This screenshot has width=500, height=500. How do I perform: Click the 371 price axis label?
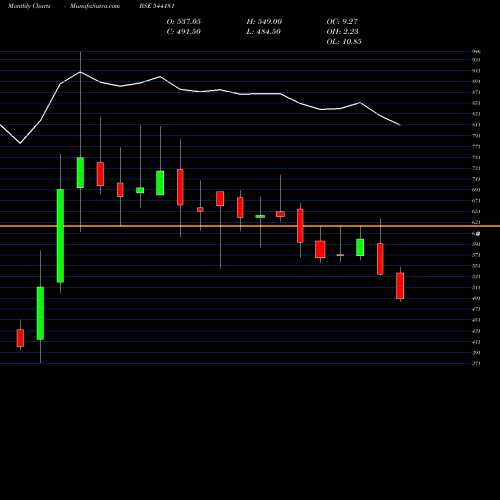pyautogui.click(x=476, y=364)
